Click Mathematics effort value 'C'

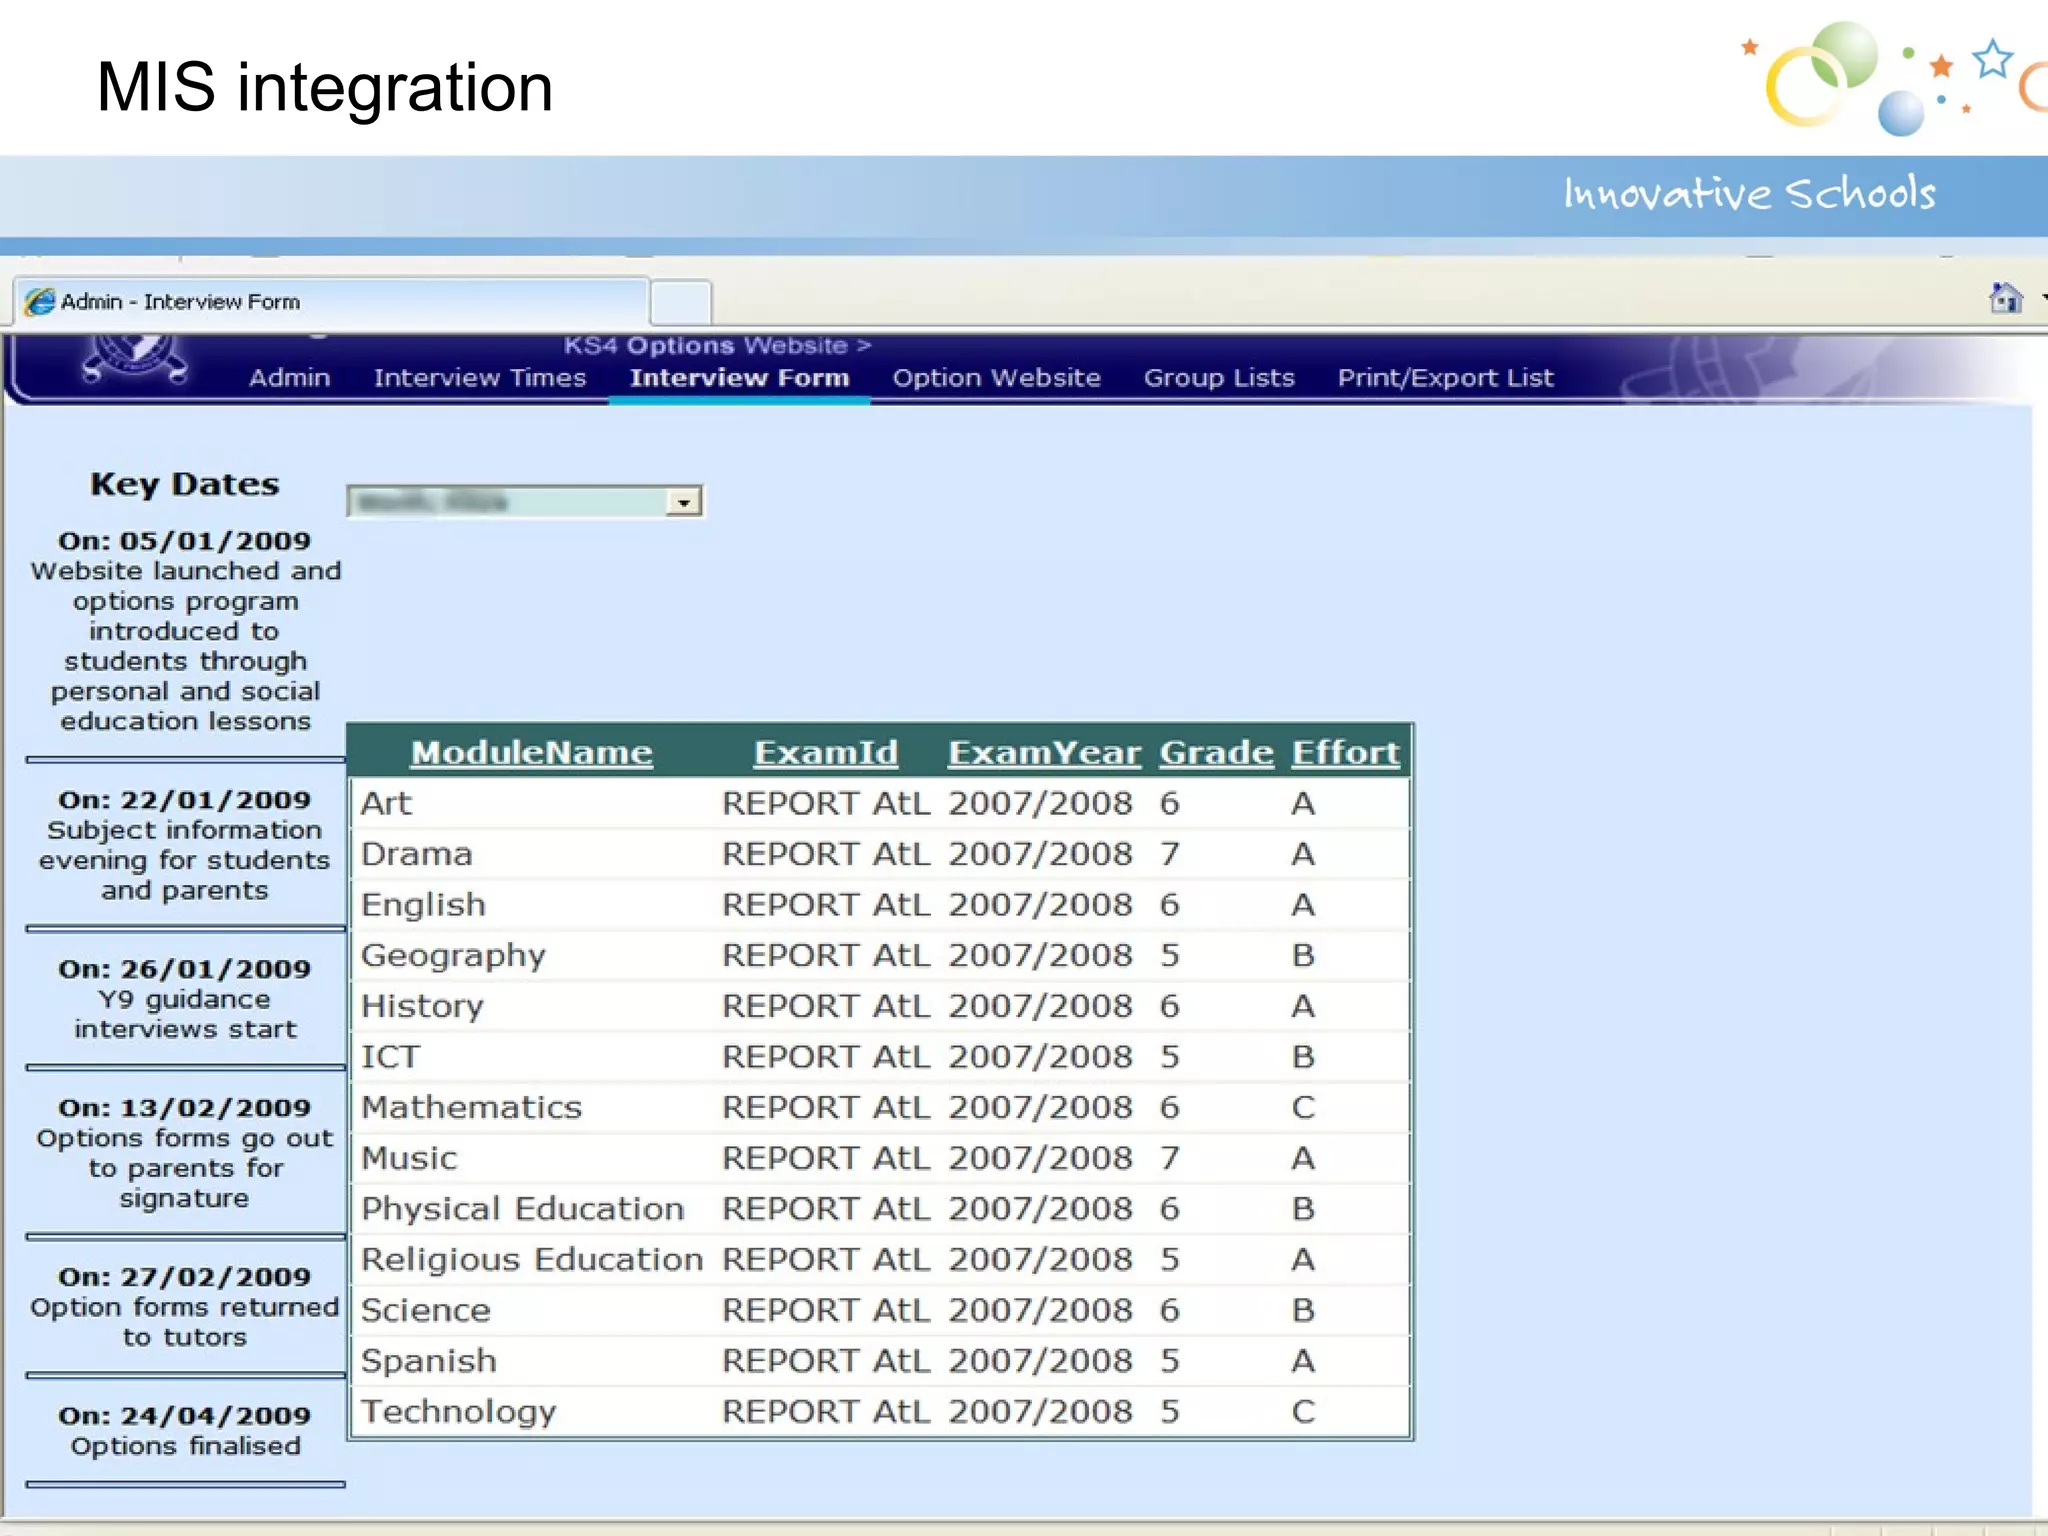click(1303, 1108)
